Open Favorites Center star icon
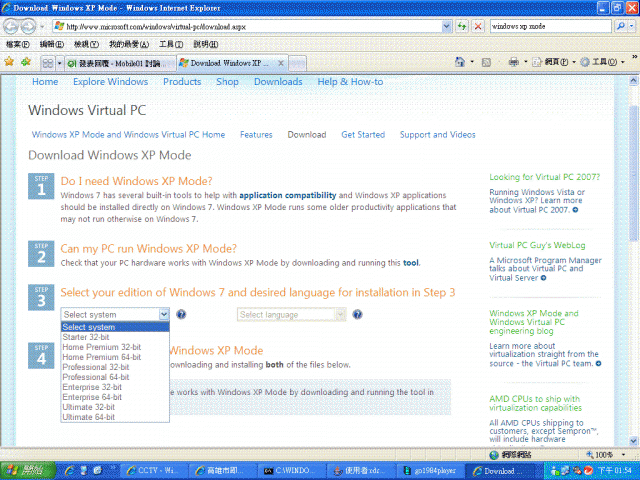Viewport: 640px width, 480px height. pos(9,62)
